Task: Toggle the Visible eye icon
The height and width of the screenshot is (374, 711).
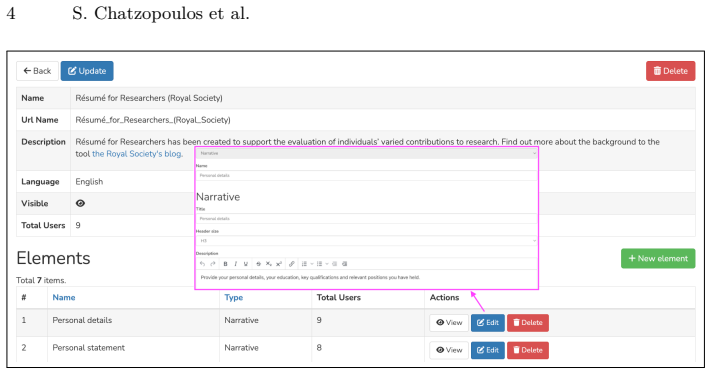Action: (80, 203)
